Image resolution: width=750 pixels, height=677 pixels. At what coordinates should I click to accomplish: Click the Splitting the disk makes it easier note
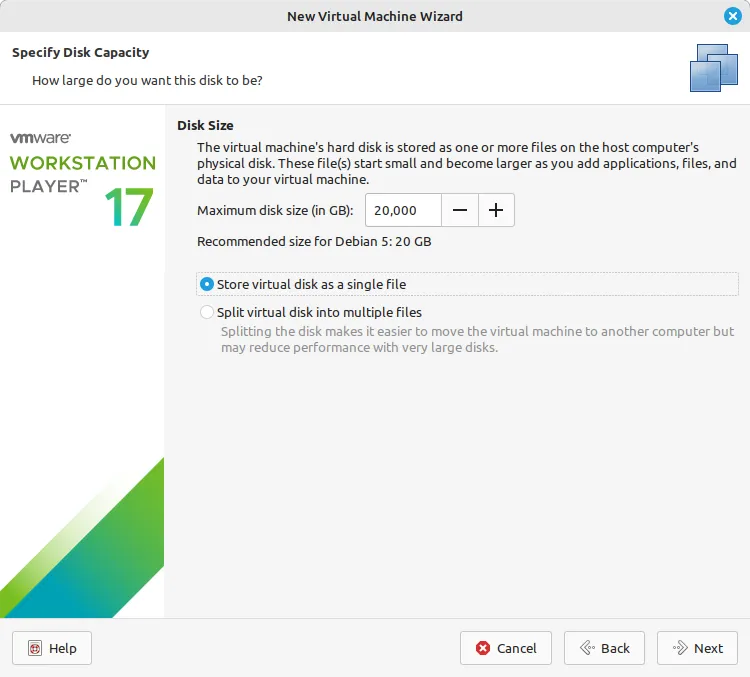click(477, 339)
